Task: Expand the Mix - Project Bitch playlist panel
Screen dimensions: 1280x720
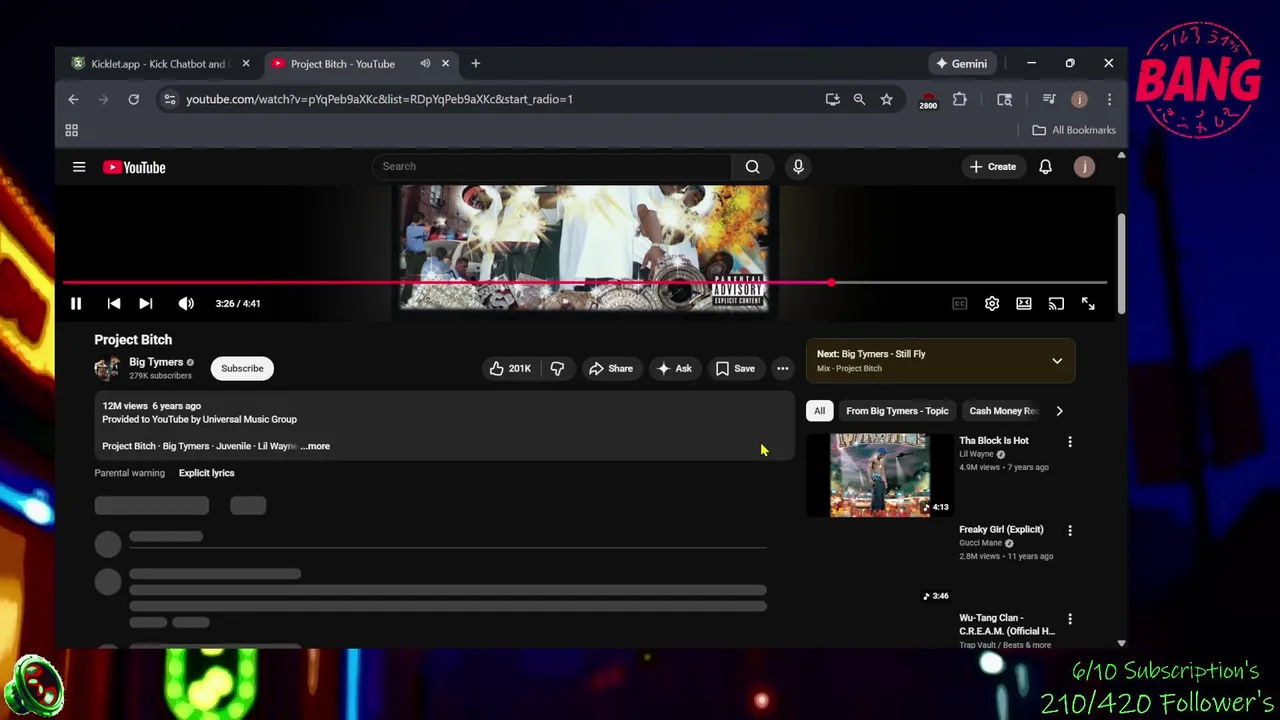Action: 1057,361
